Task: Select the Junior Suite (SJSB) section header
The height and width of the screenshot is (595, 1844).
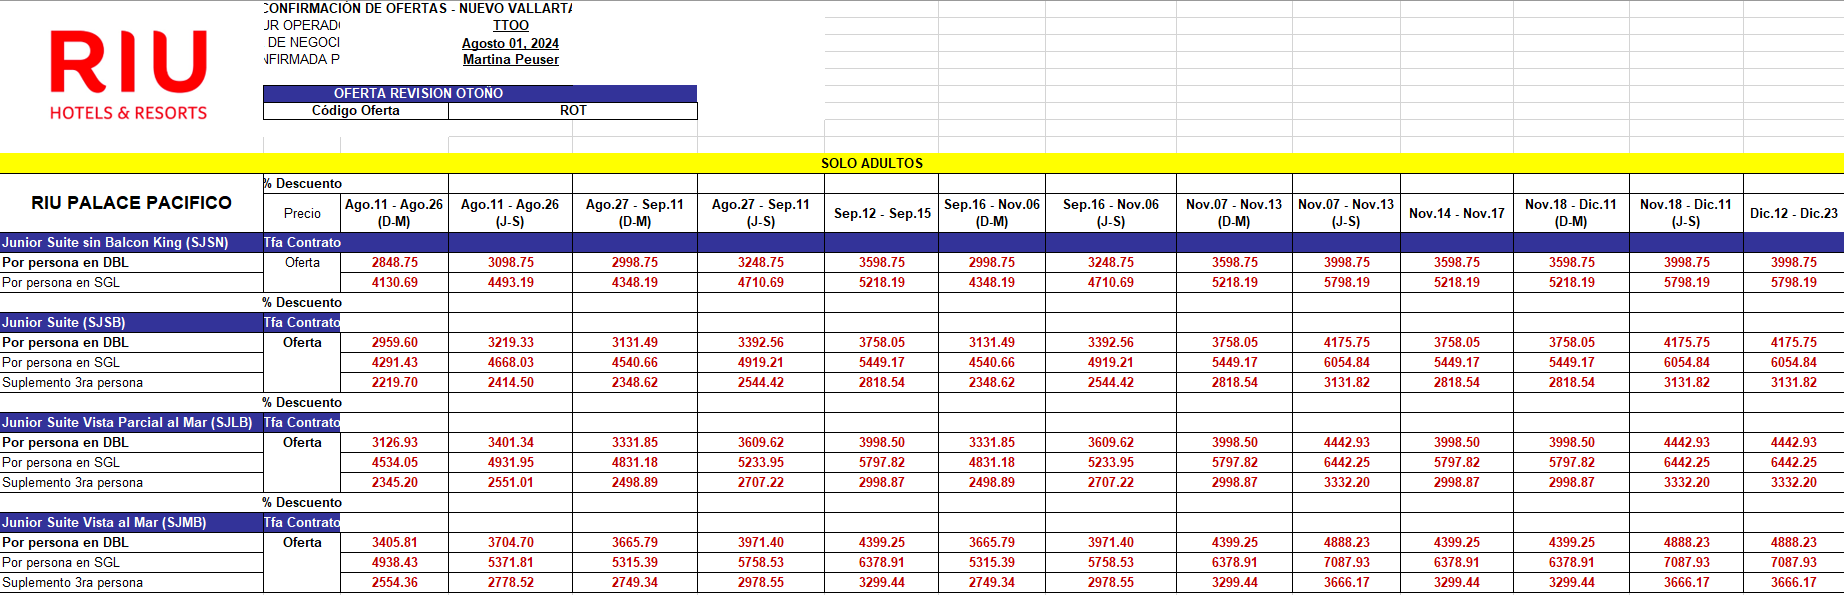Action: coord(131,323)
